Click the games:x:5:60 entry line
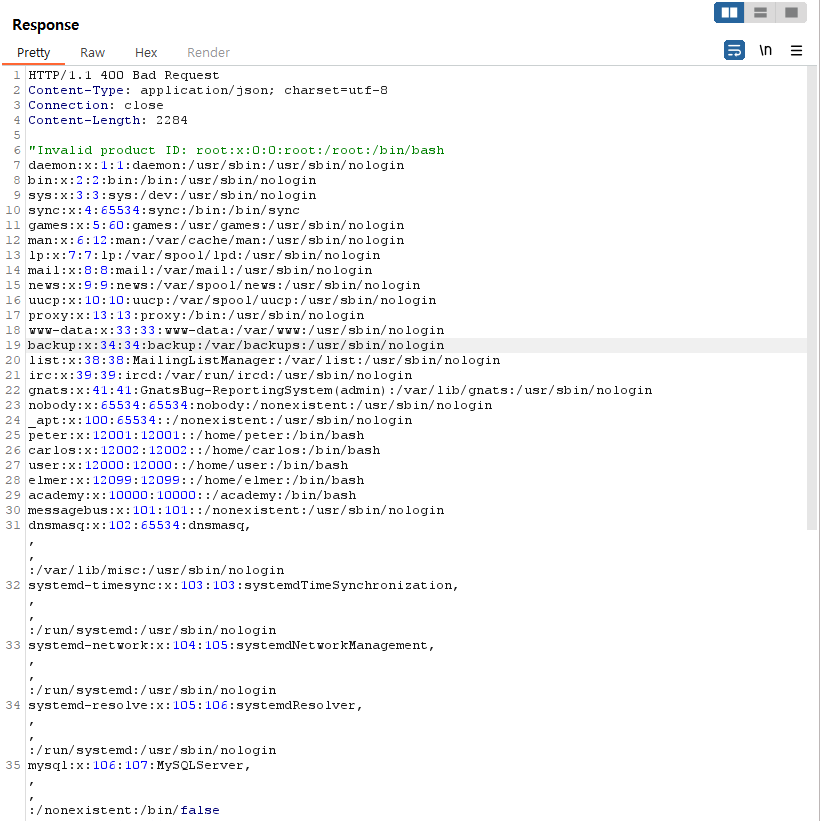The width and height of the screenshot is (822, 821). (x=216, y=225)
